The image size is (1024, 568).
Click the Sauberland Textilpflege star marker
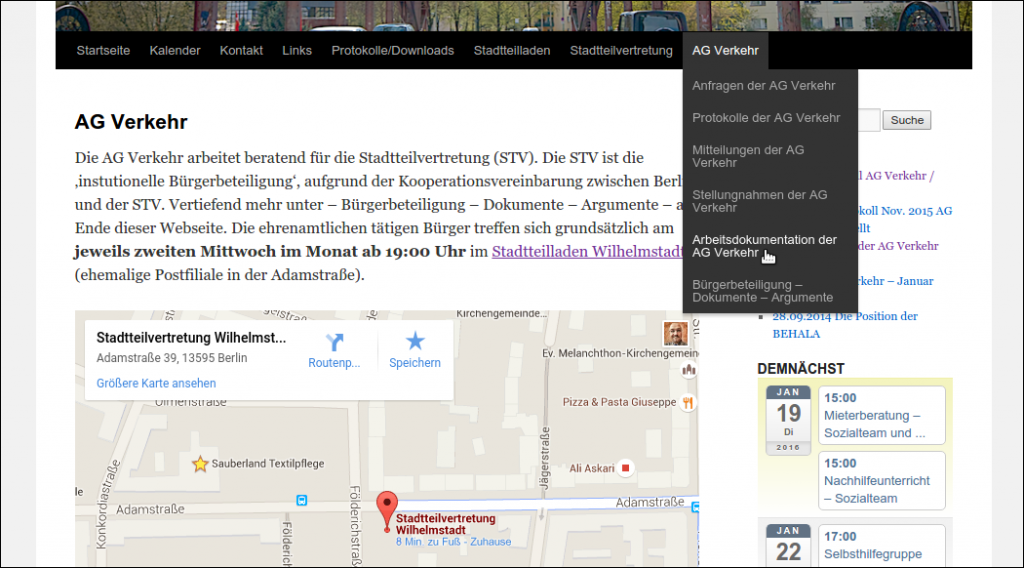coord(200,464)
